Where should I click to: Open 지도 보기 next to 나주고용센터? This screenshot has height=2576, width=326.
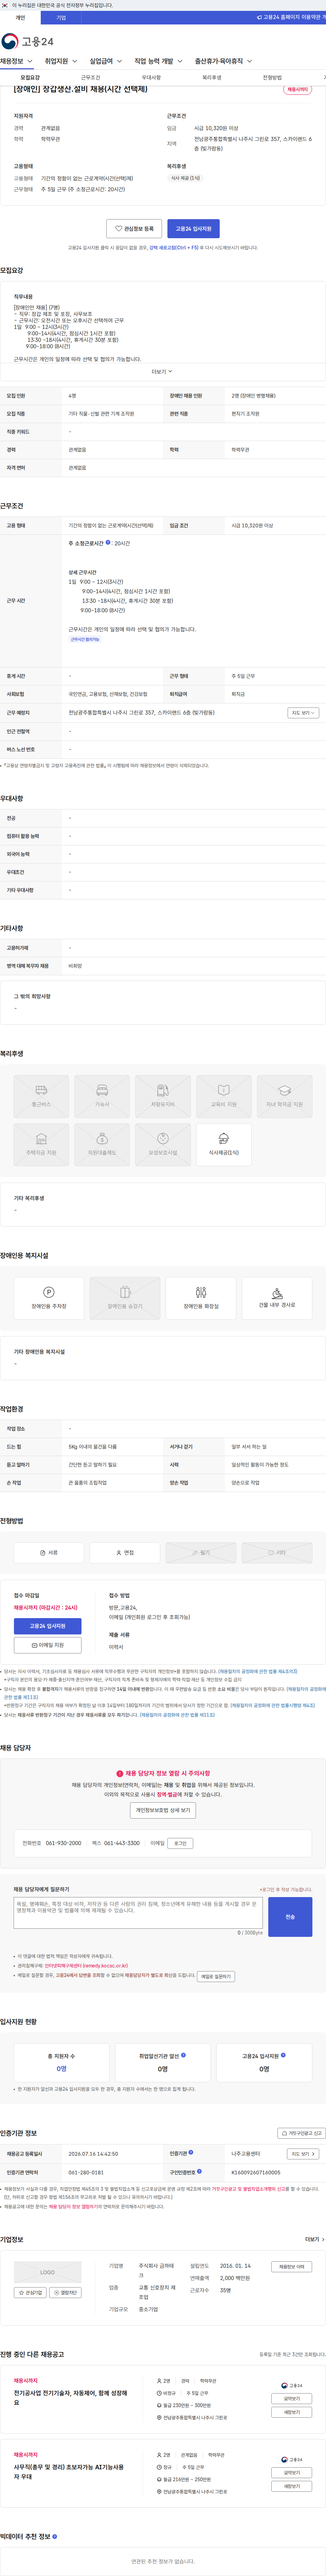point(303,2154)
